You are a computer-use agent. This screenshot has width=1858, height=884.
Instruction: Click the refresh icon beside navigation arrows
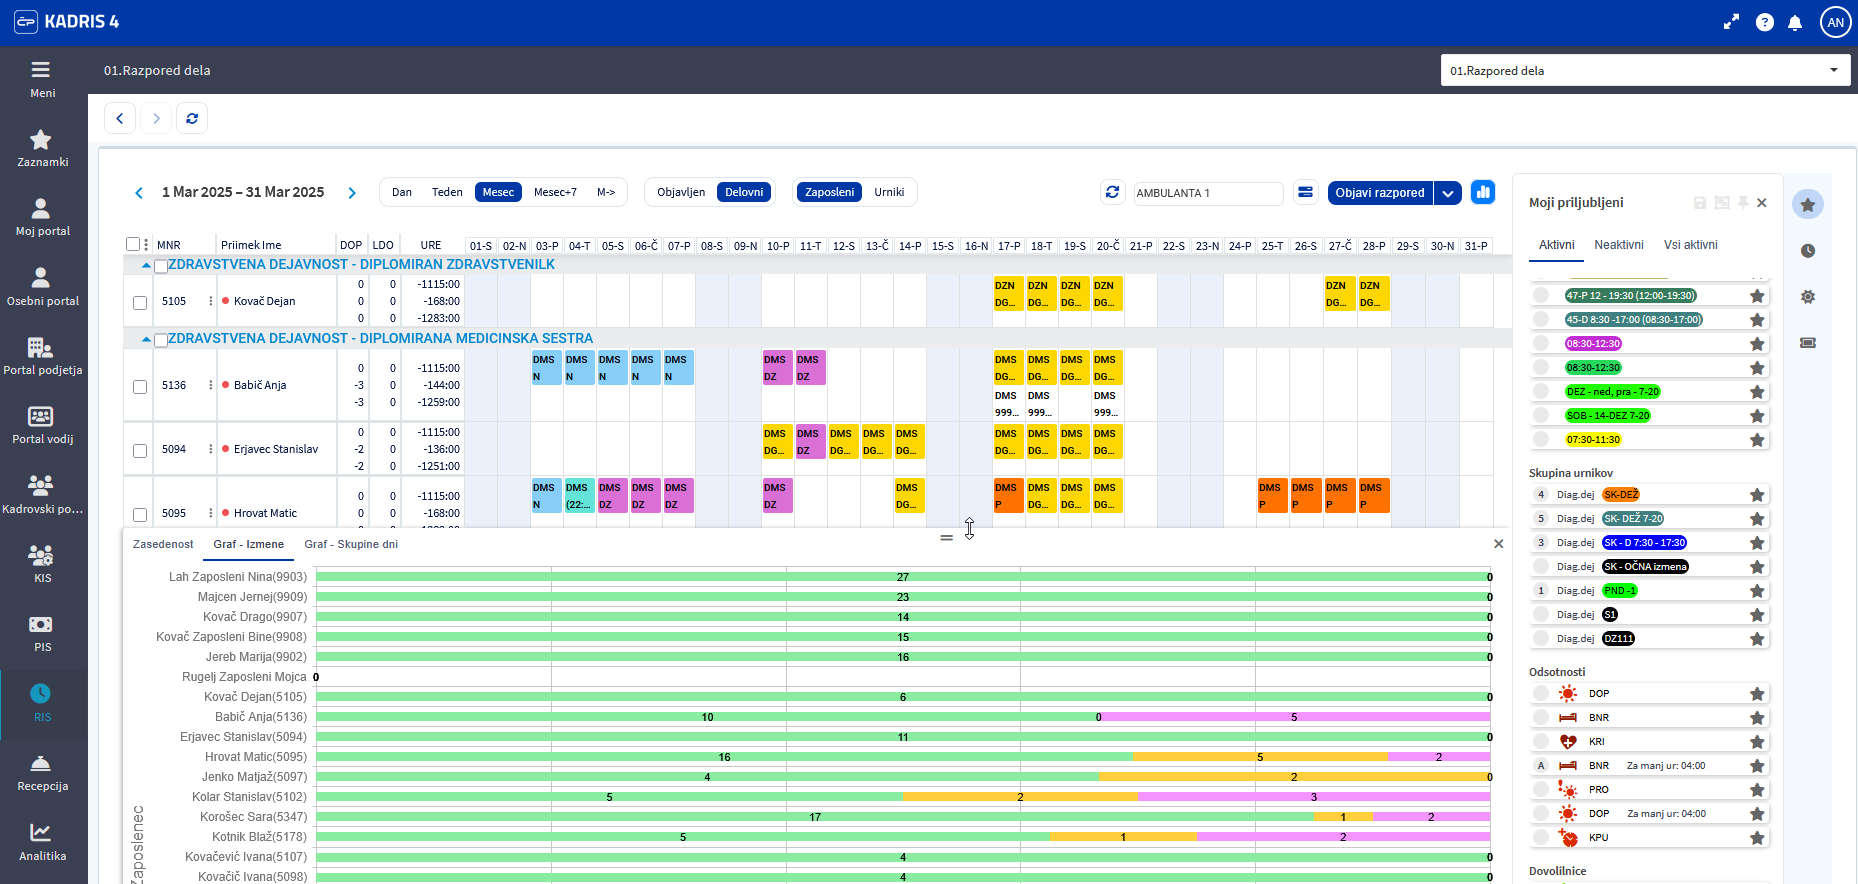tap(192, 118)
